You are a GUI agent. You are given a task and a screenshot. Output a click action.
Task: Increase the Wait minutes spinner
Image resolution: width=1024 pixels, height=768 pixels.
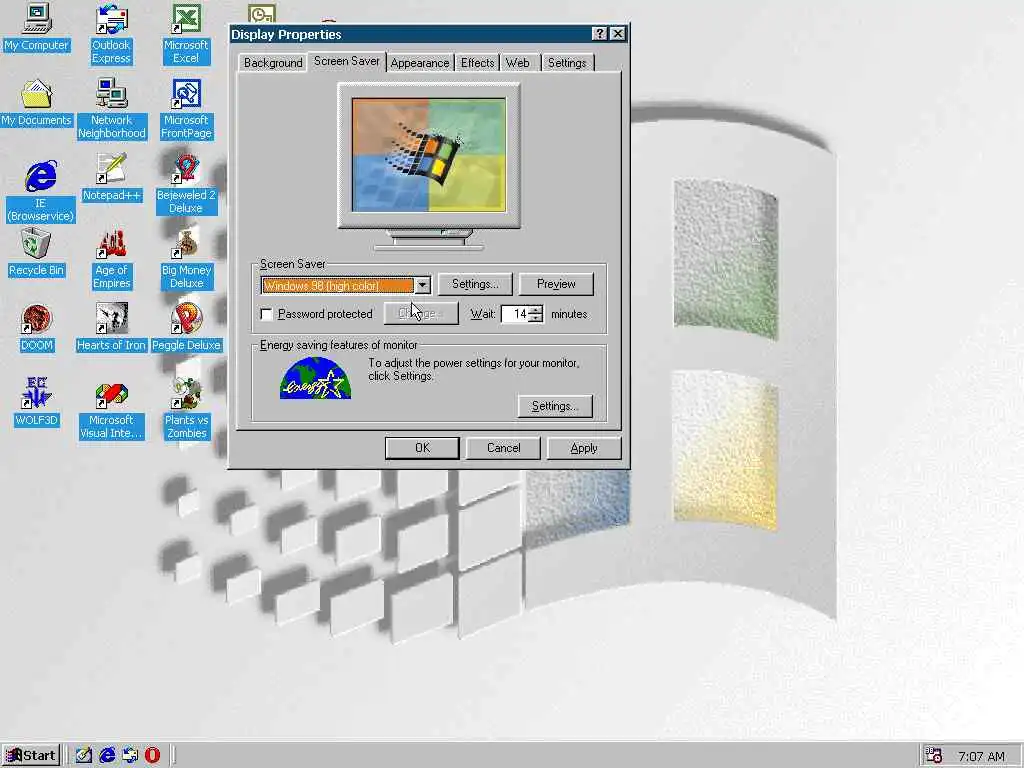pos(536,310)
